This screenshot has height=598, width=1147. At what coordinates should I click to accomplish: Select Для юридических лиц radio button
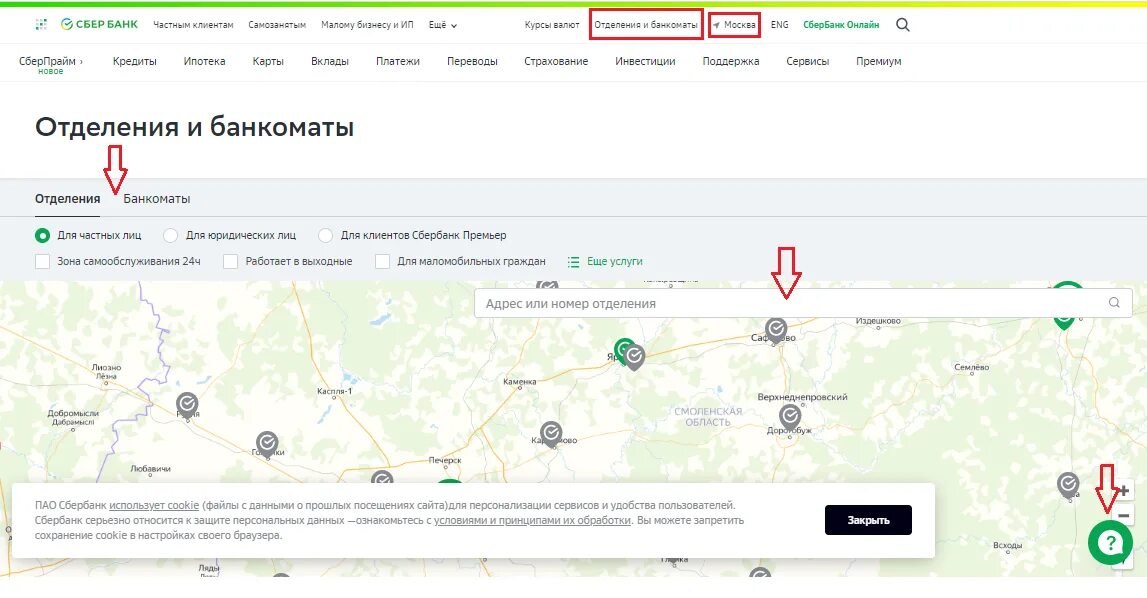point(170,236)
